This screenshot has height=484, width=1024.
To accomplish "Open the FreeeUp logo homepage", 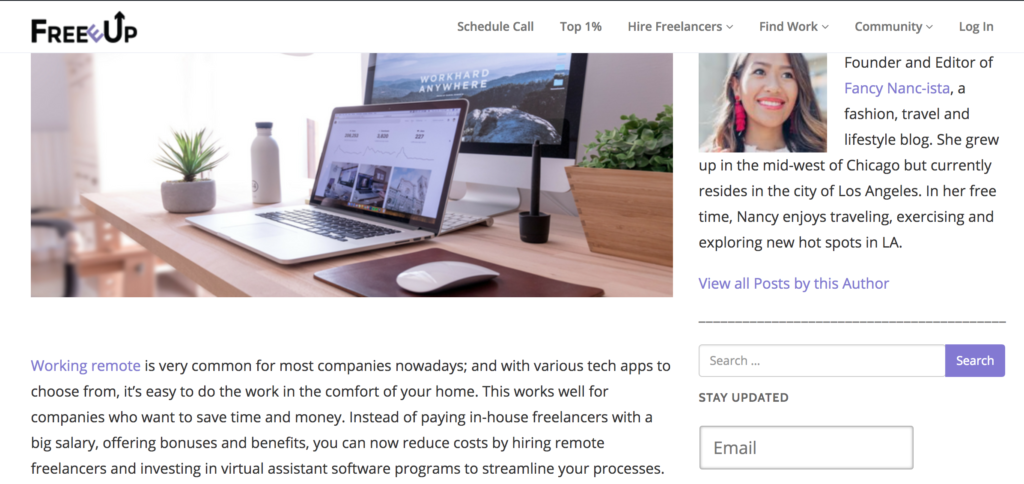I will (x=84, y=27).
